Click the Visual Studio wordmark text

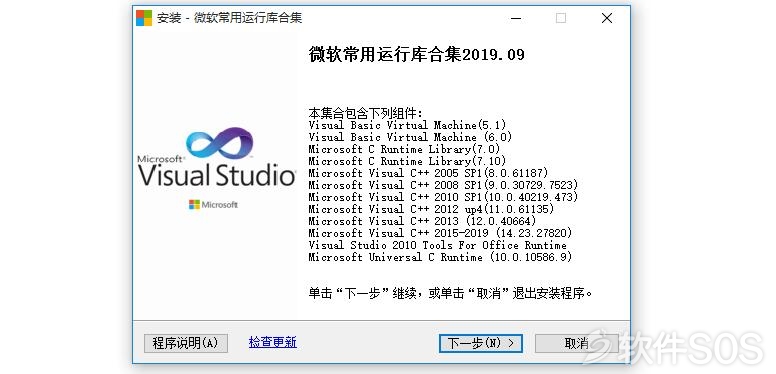click(217, 176)
